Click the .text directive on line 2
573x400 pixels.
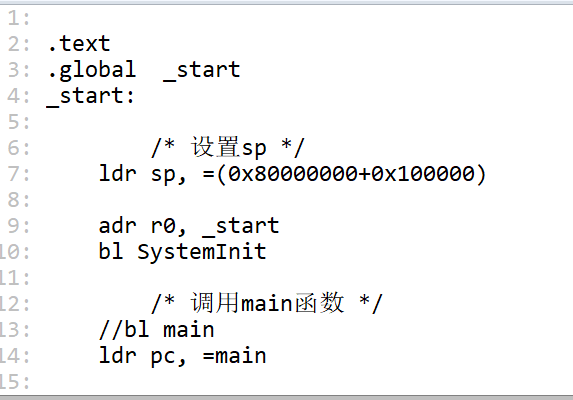point(79,44)
